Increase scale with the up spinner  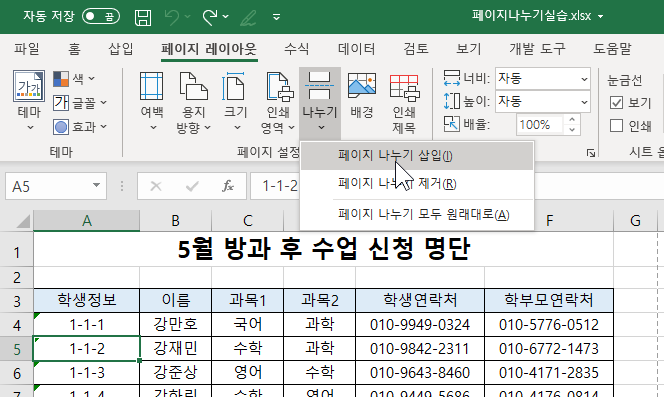[x=572, y=120]
